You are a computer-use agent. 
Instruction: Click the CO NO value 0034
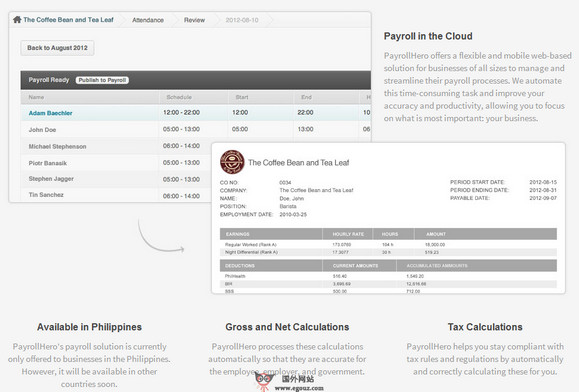[x=285, y=182]
